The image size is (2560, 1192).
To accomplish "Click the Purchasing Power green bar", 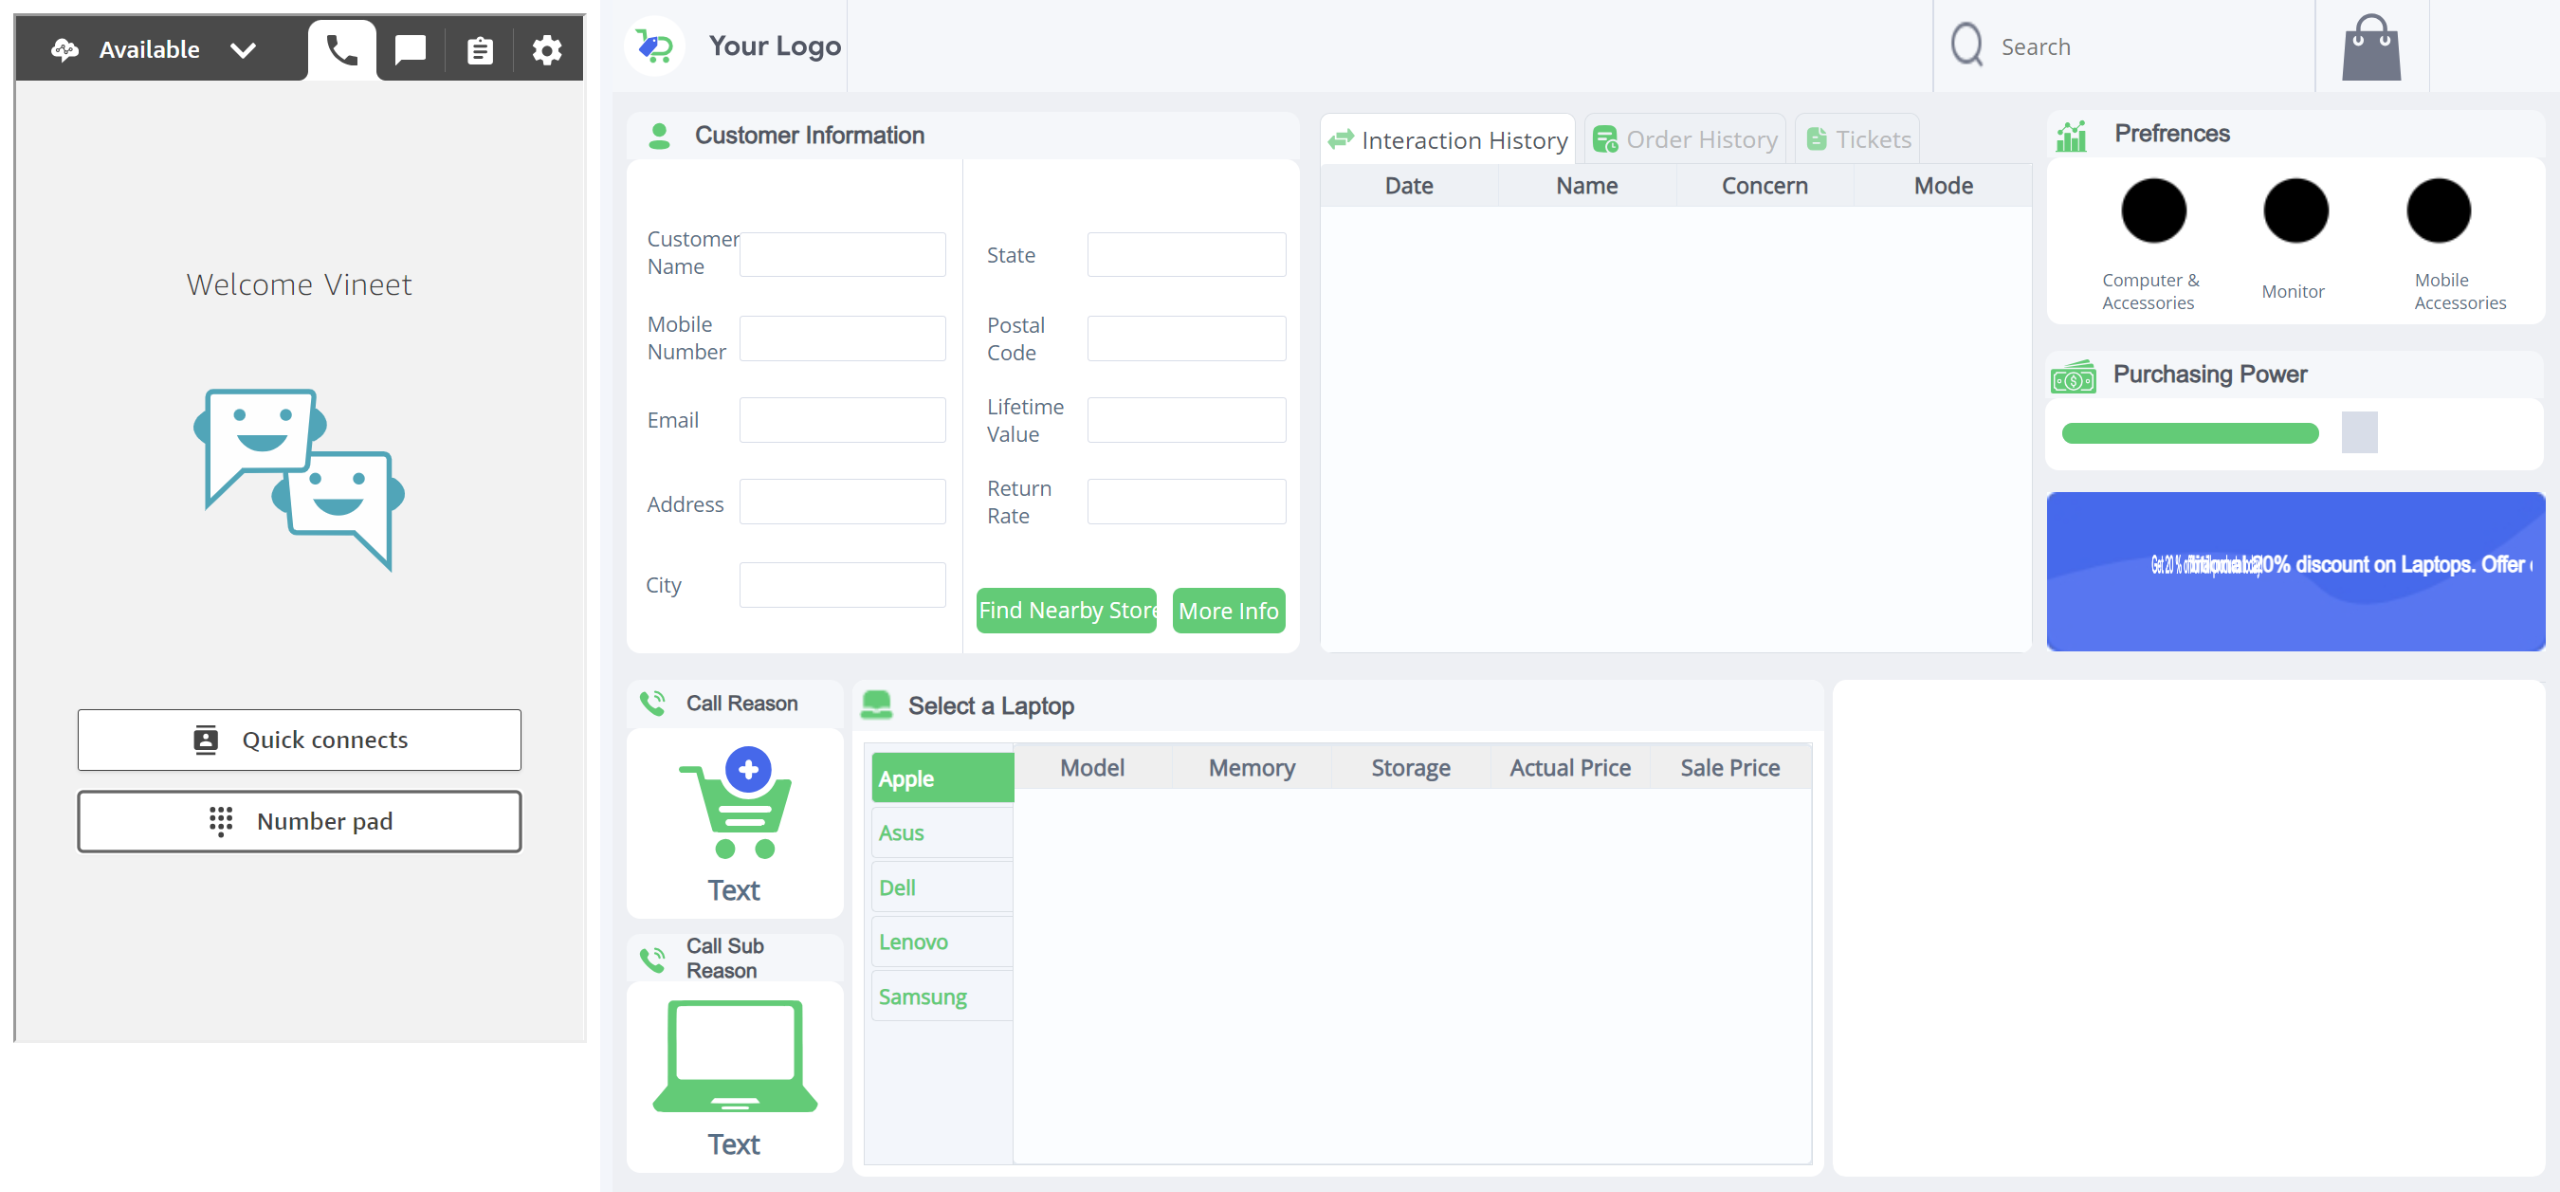I will click(x=2190, y=433).
